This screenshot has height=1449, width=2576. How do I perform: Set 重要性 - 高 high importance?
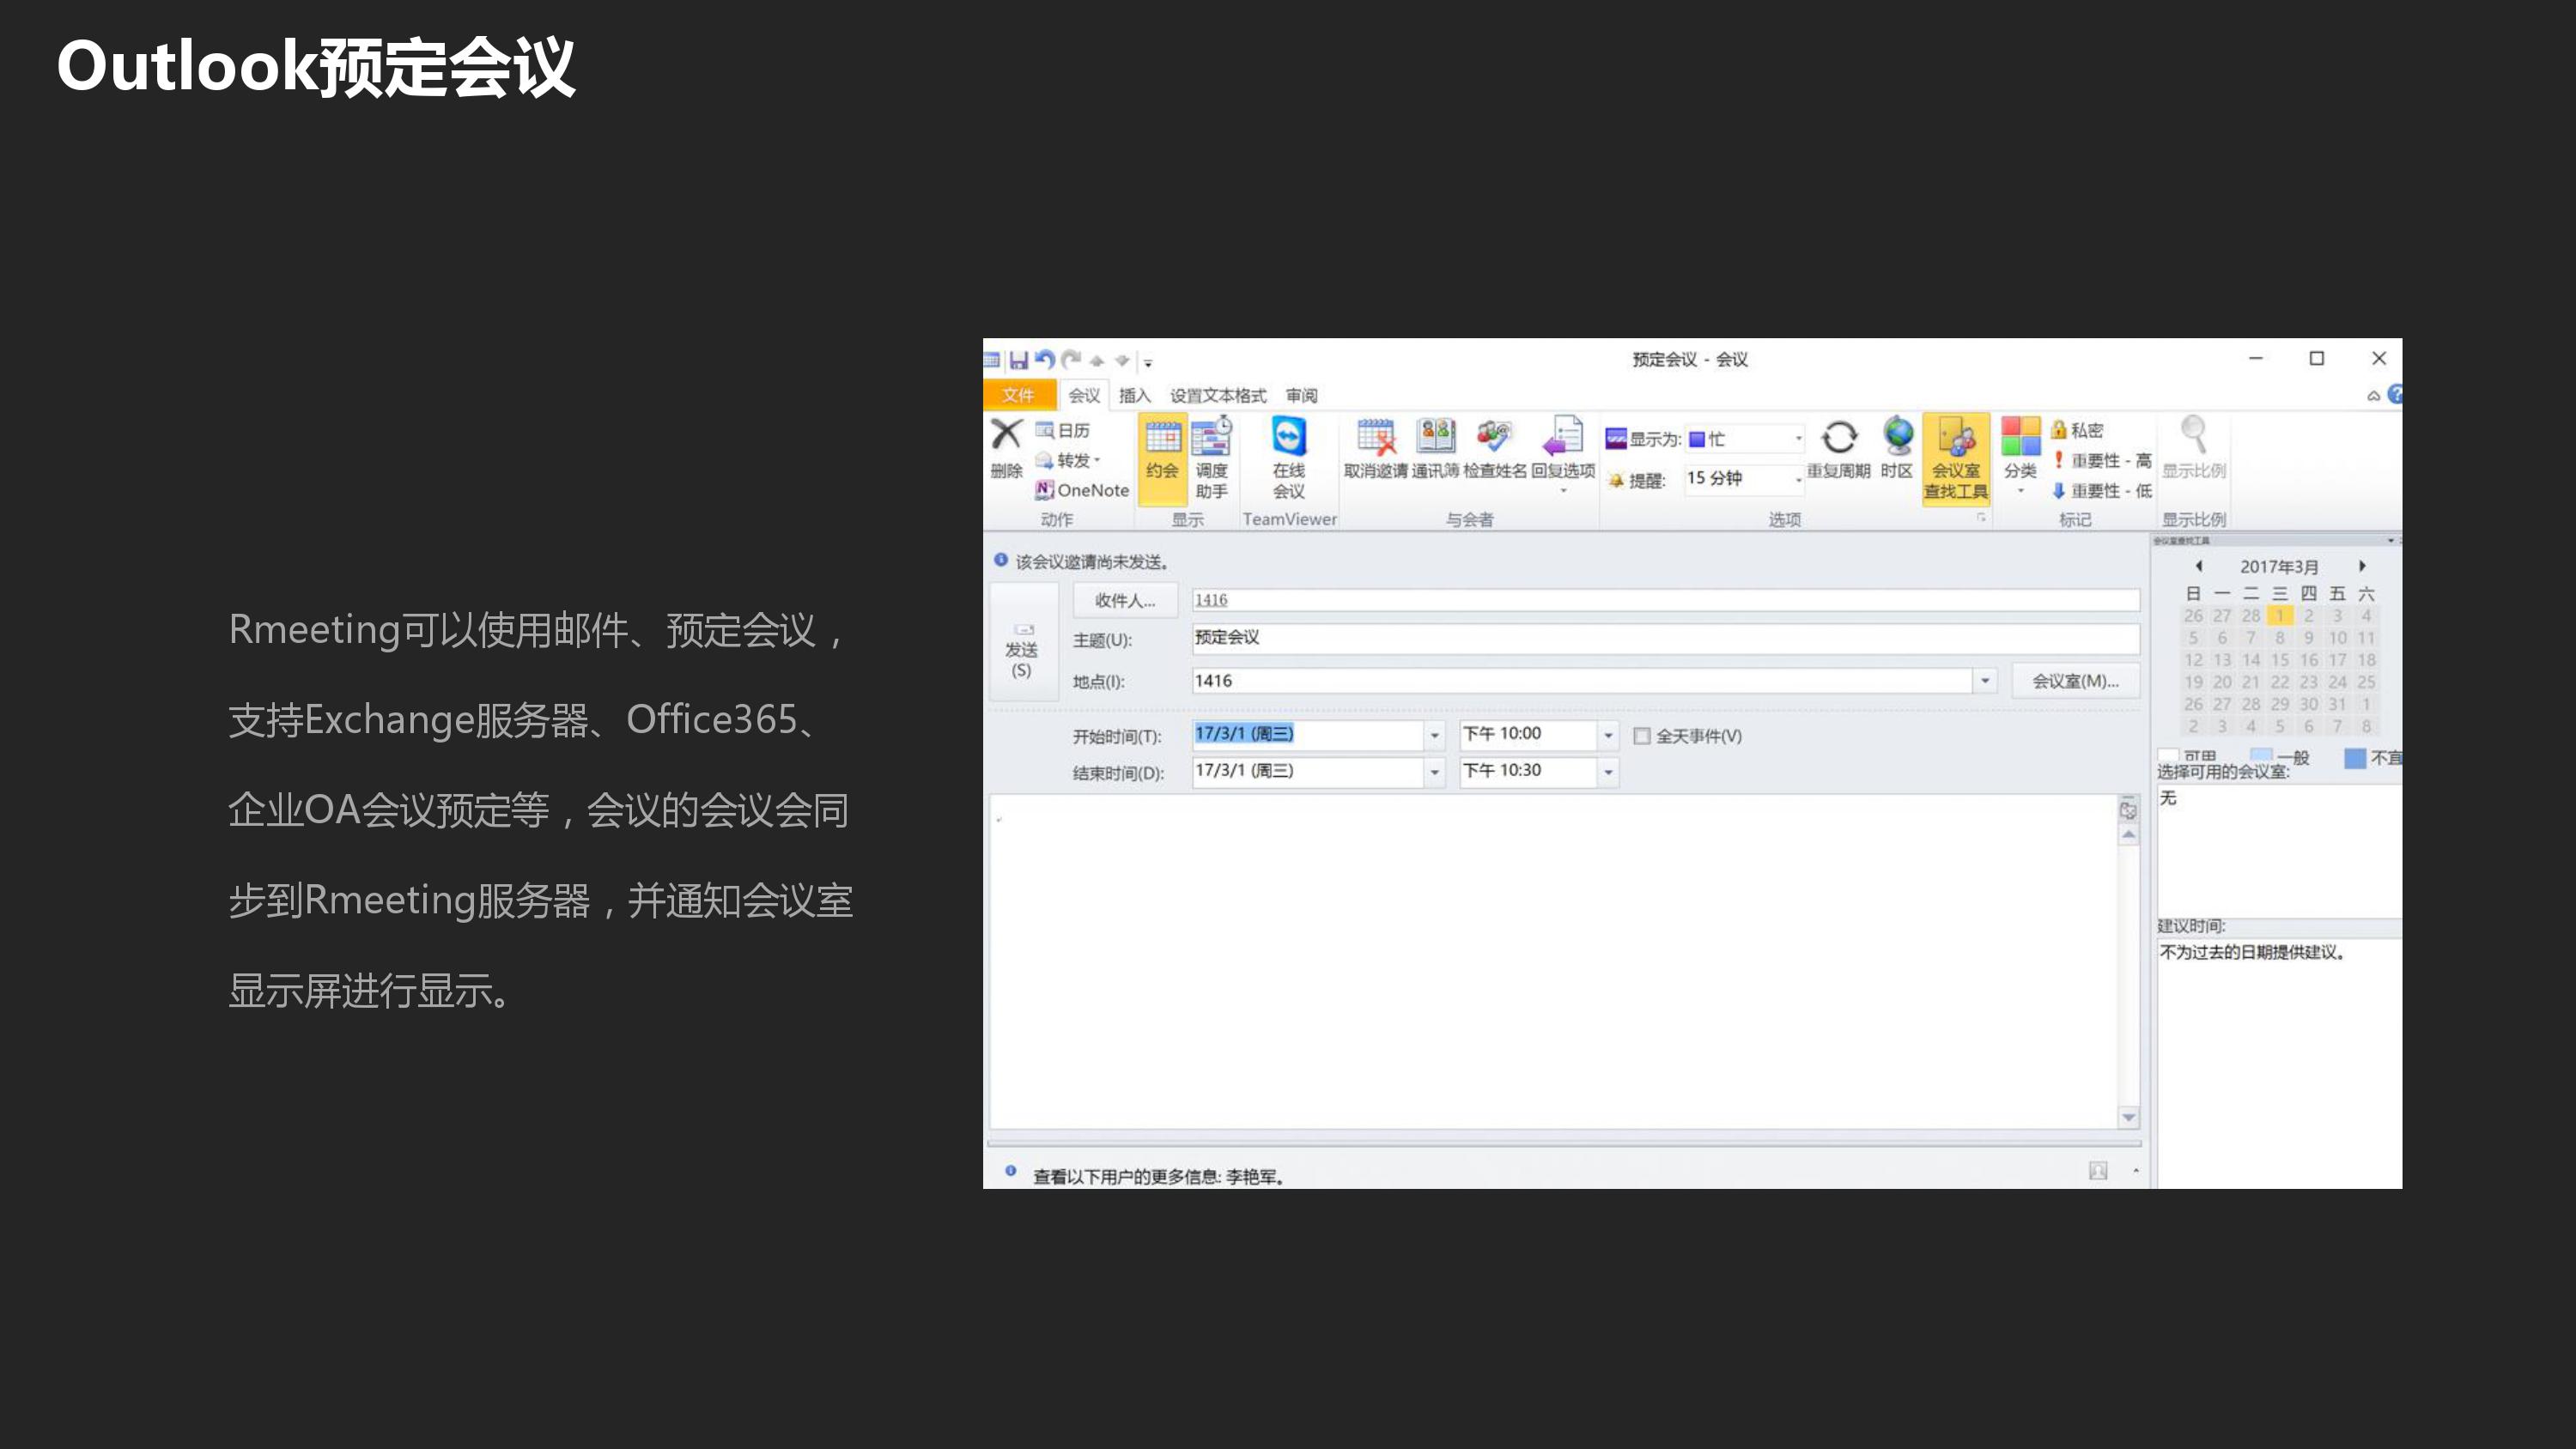[x=2102, y=460]
